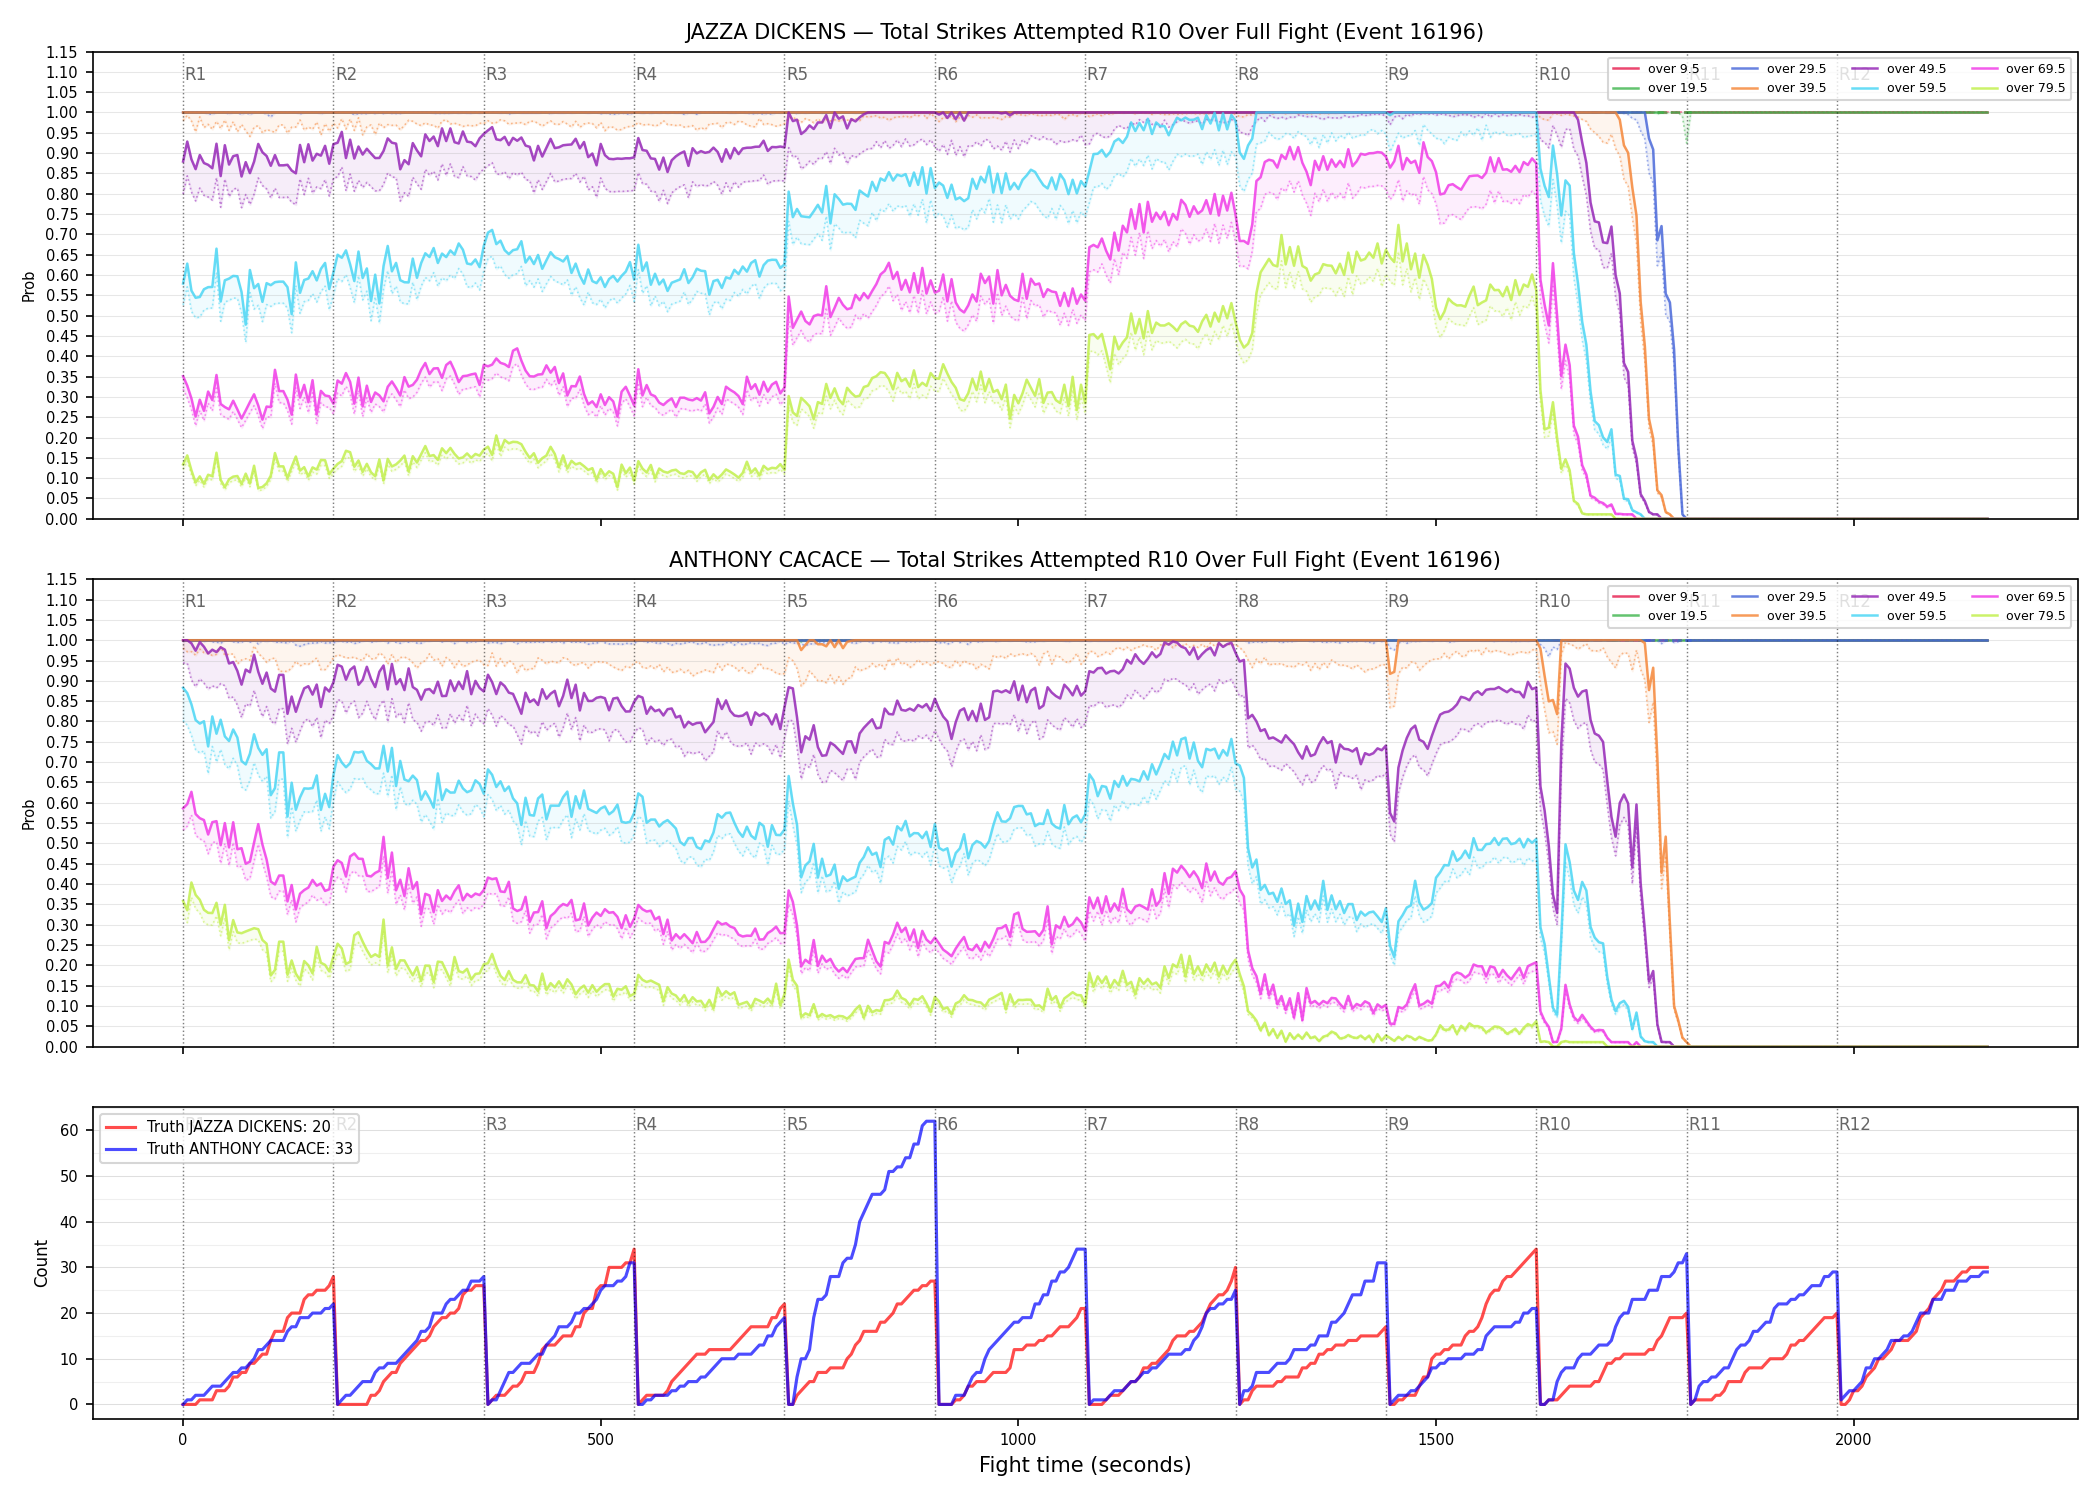Select 'over 79.5' legend entry in top chart

(2018, 88)
